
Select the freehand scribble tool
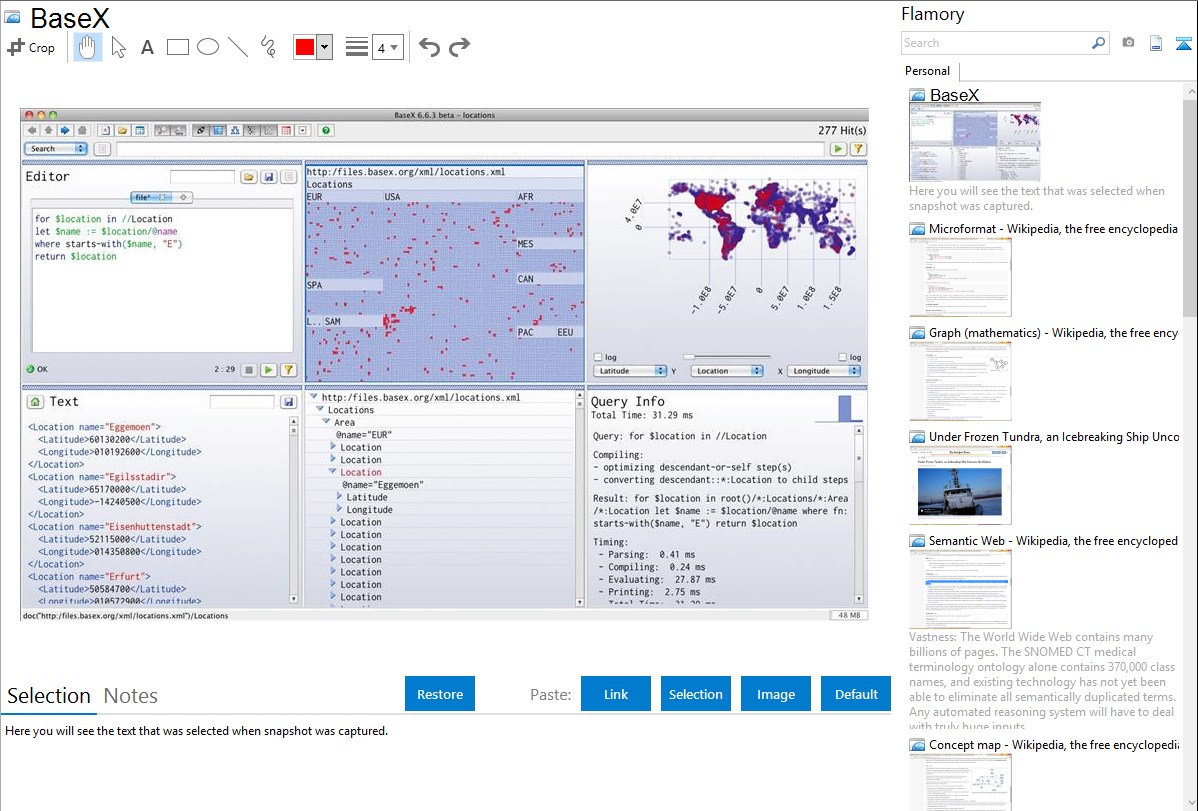(268, 47)
